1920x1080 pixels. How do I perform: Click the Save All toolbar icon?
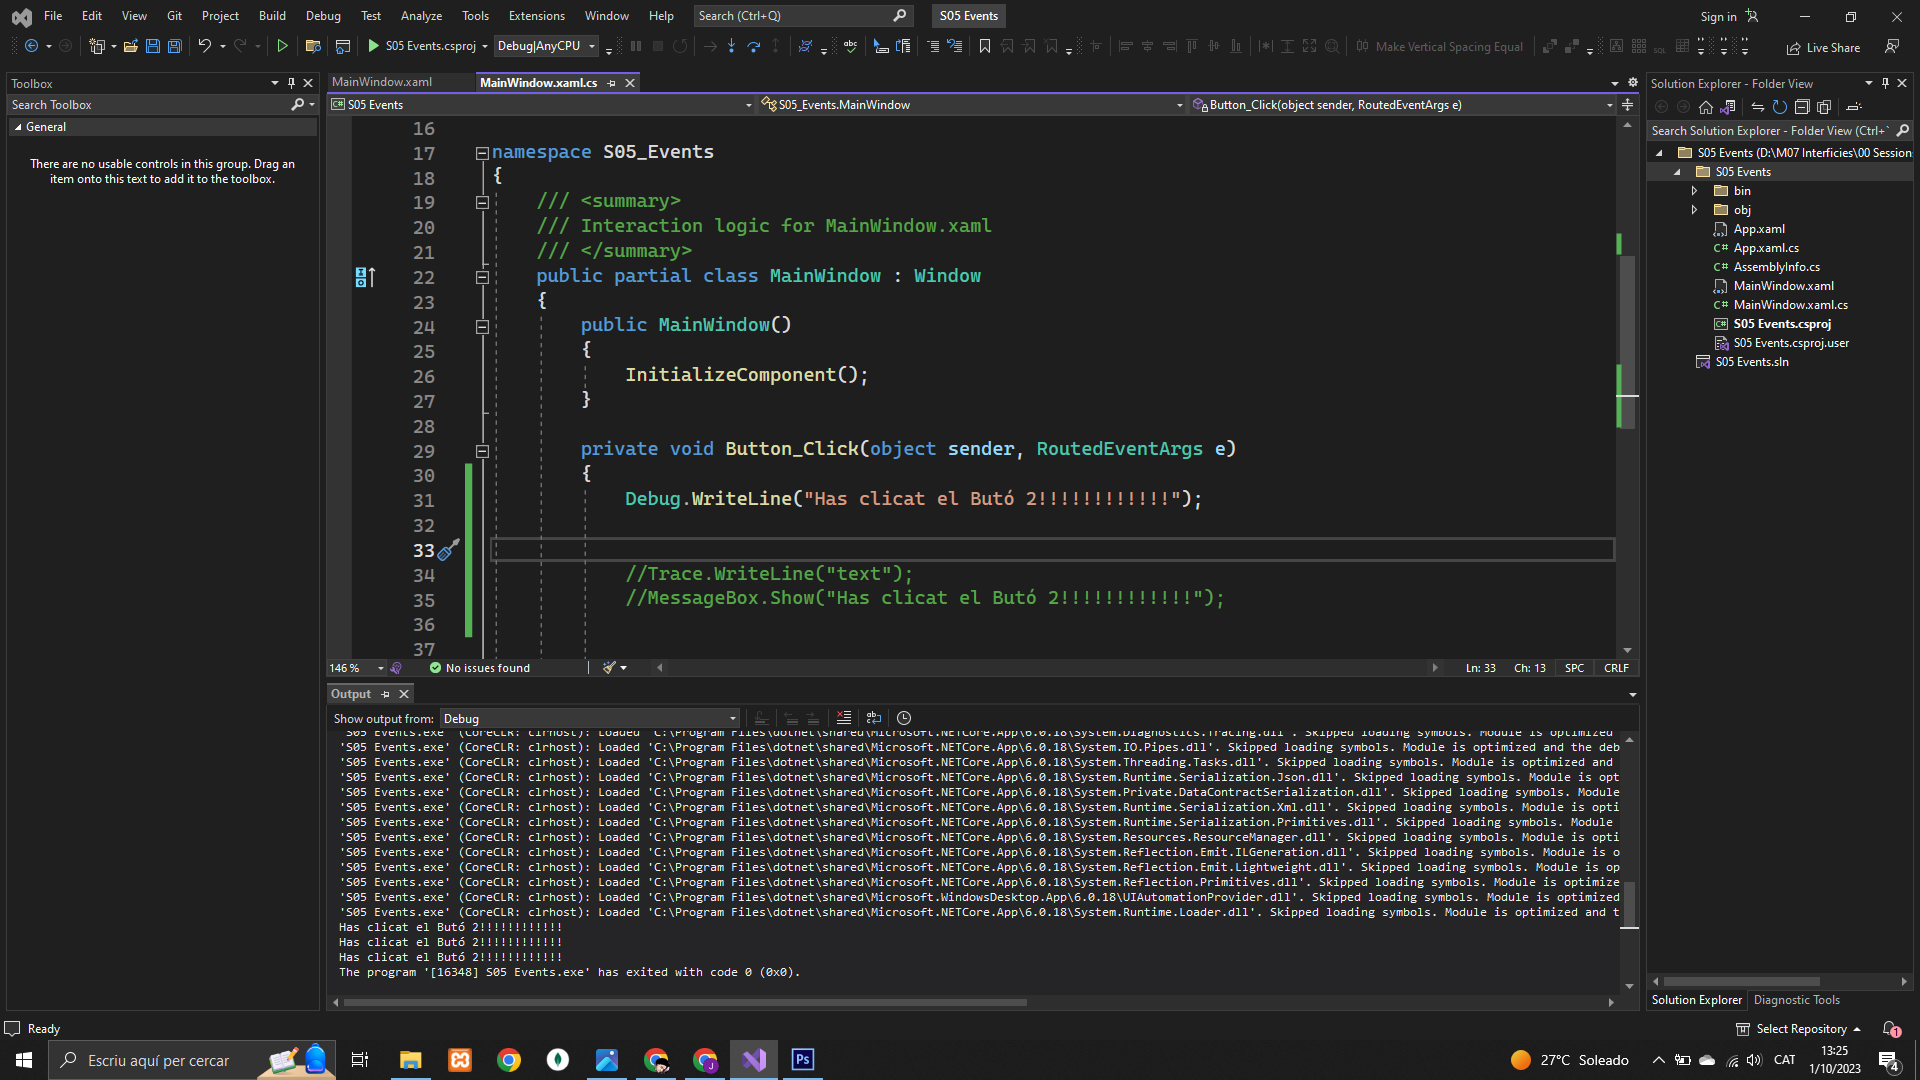coord(175,46)
